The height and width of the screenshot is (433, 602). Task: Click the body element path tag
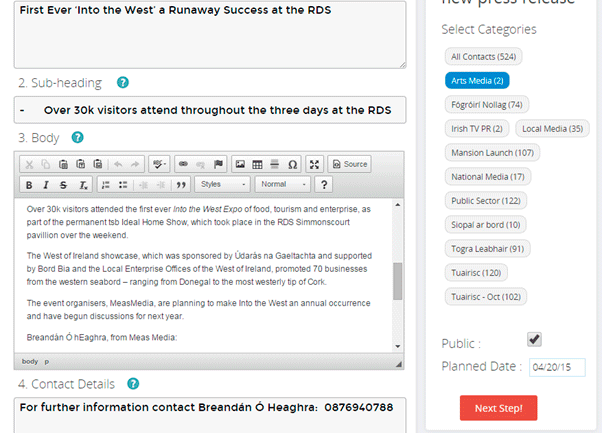30,360
